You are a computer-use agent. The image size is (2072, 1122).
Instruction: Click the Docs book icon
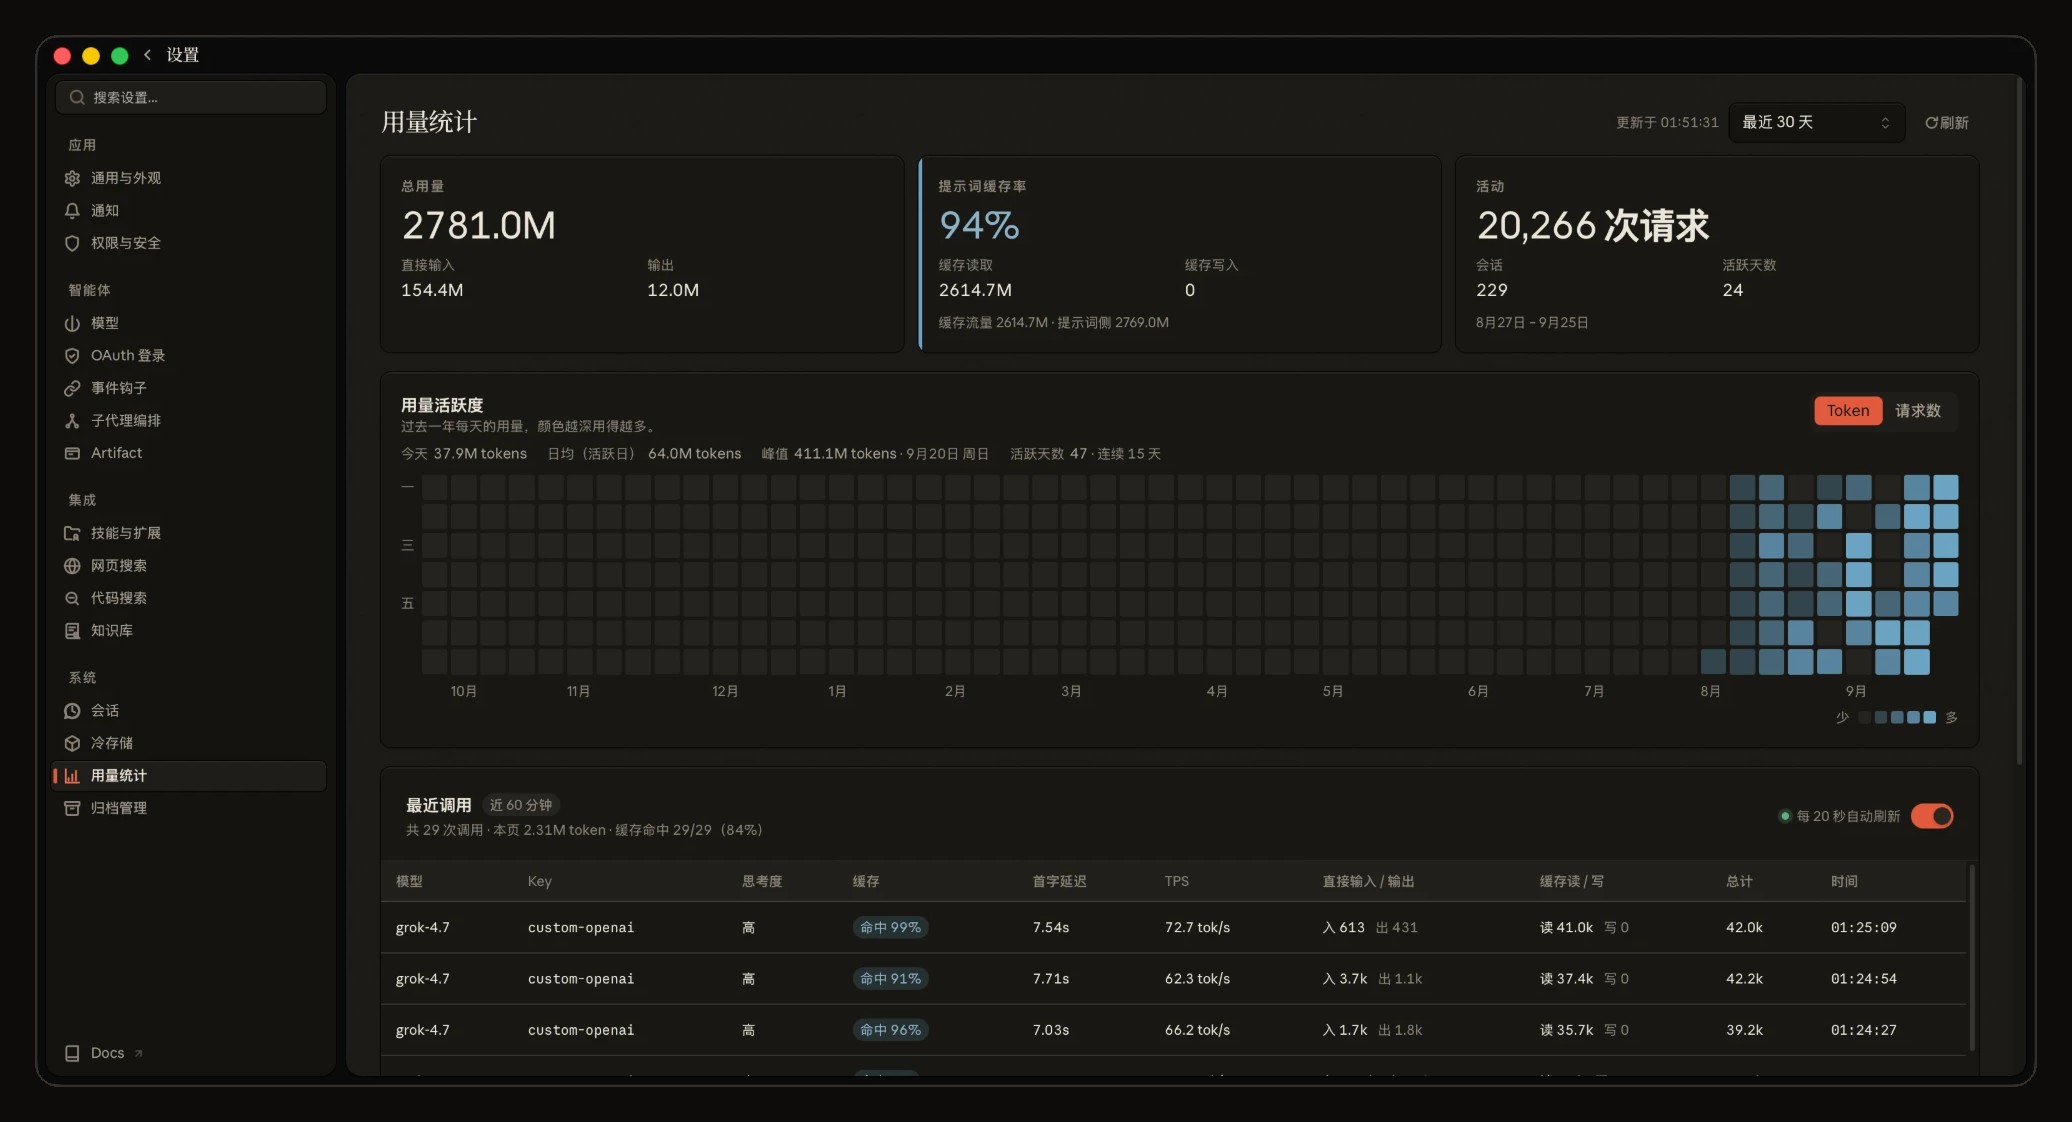(x=72, y=1053)
